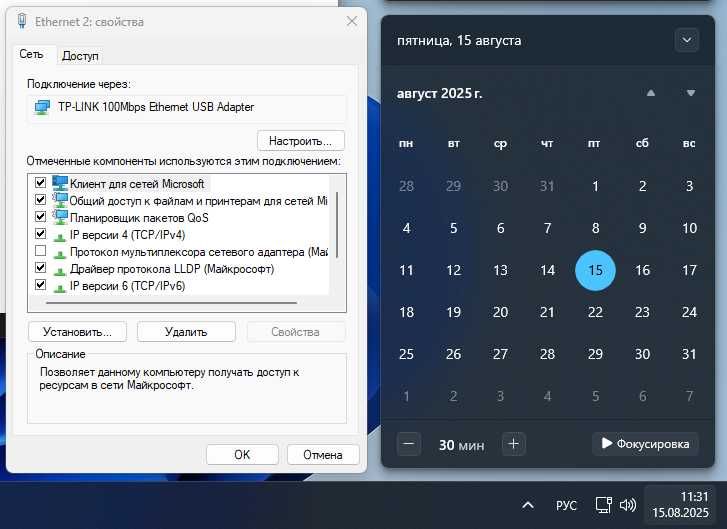Toggle Планировщик пакетов QoS checkbox
The image size is (727, 529).
pos(40,216)
